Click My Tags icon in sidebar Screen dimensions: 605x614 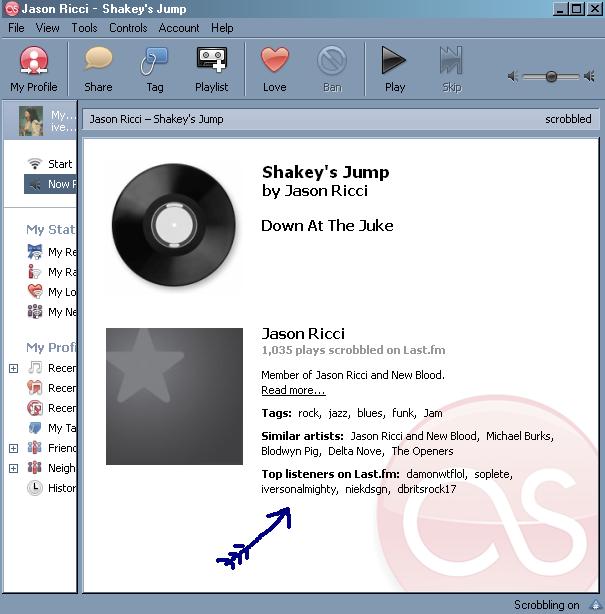[35, 428]
